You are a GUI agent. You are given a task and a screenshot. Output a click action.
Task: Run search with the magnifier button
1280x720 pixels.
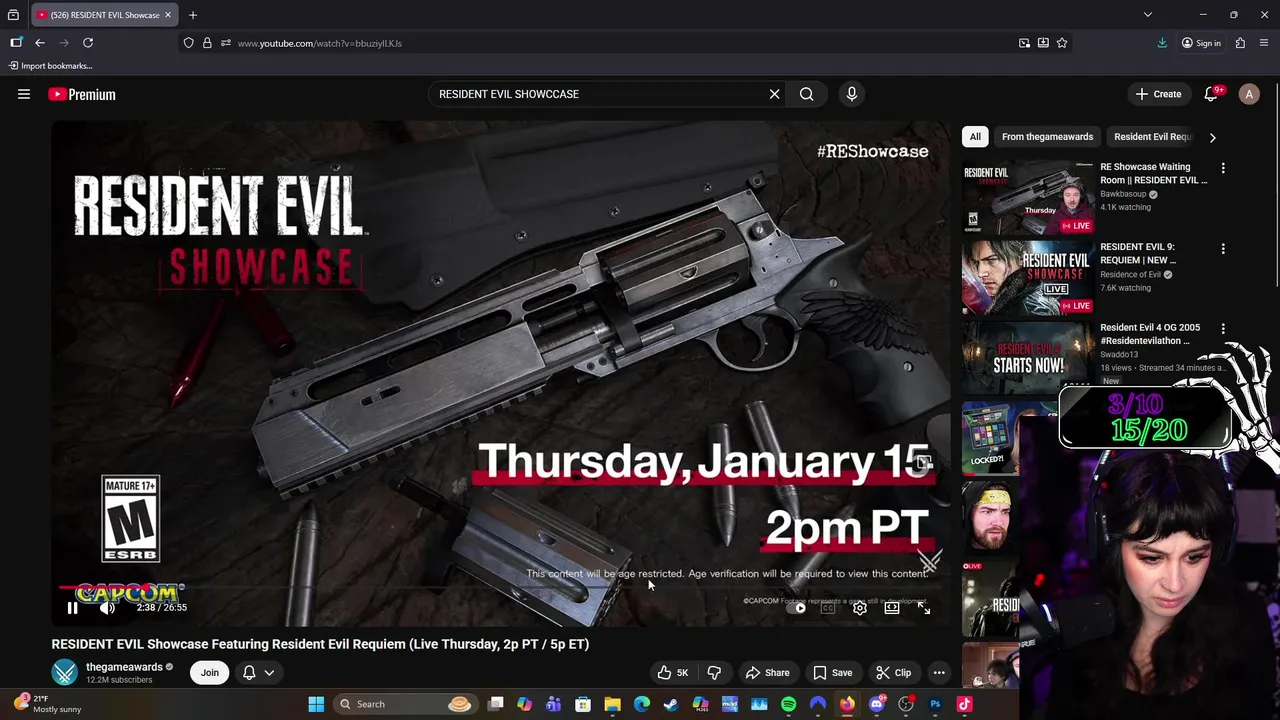click(x=806, y=94)
